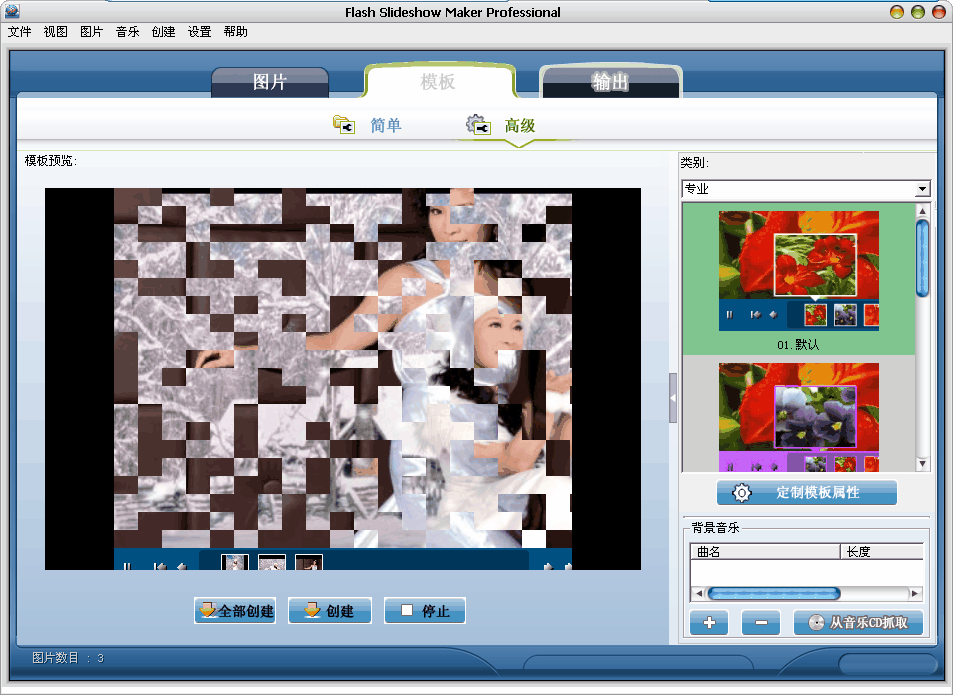Open the 类别 category dropdown showing 专业

coord(806,189)
